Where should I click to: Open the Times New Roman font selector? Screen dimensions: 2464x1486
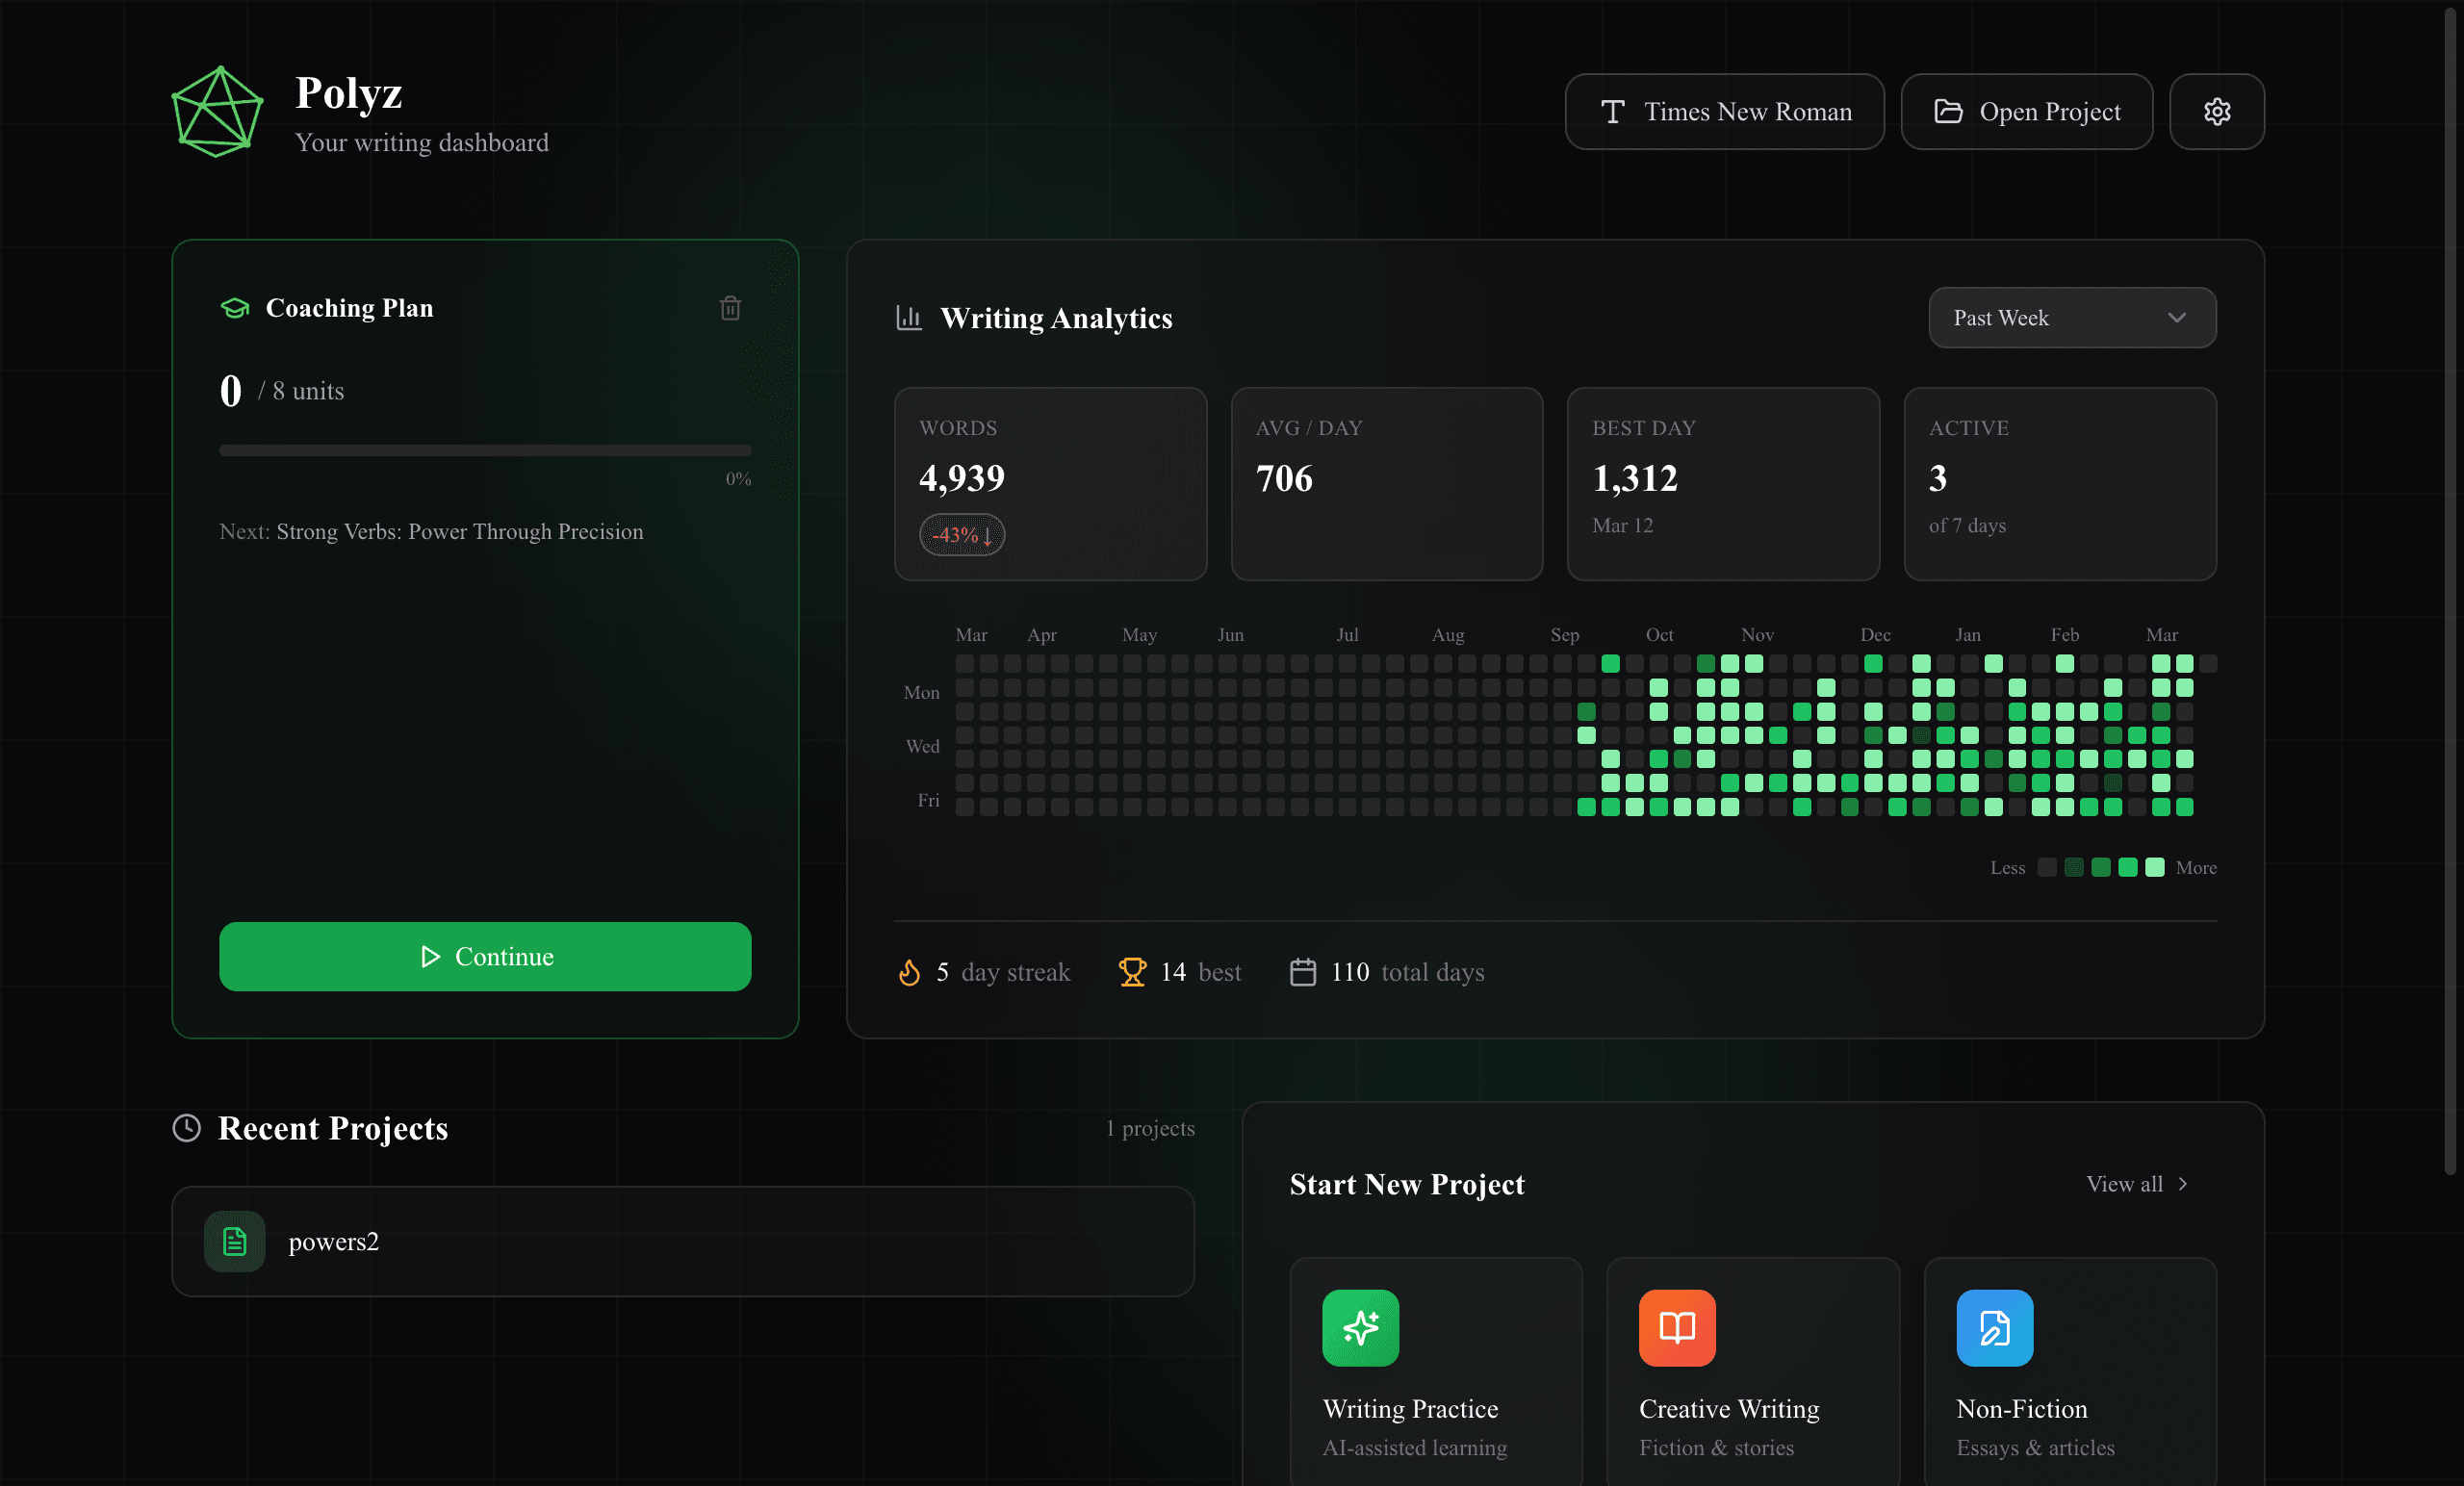coord(1723,111)
